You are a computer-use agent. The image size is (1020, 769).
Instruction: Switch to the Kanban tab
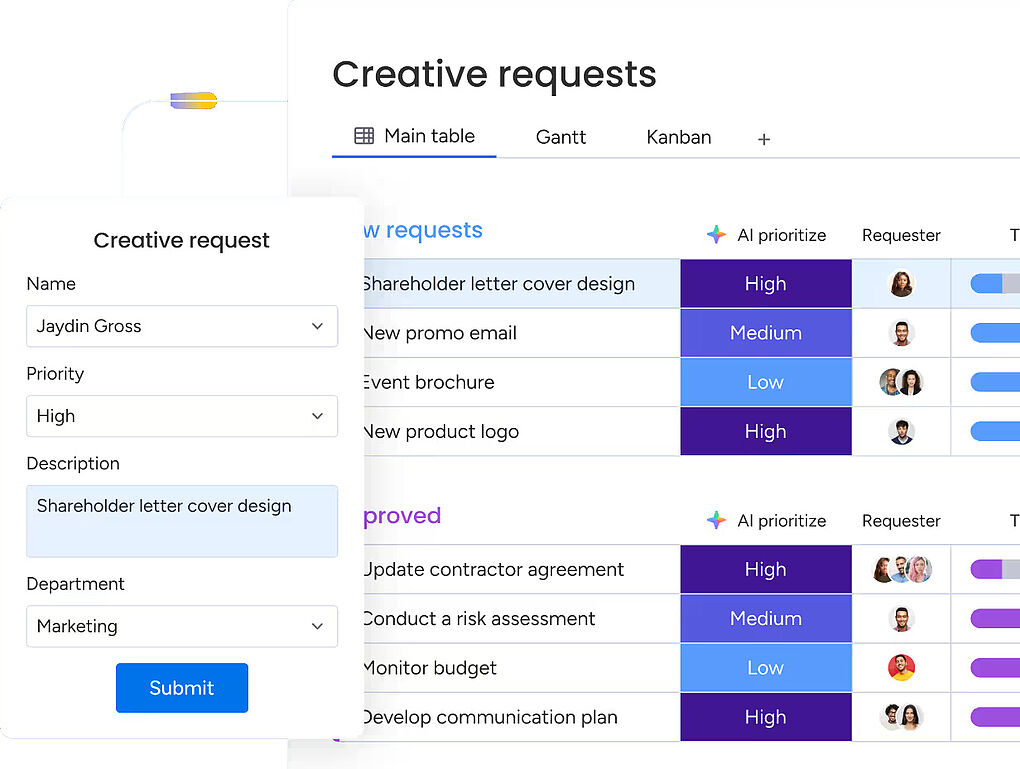pyautogui.click(x=679, y=137)
